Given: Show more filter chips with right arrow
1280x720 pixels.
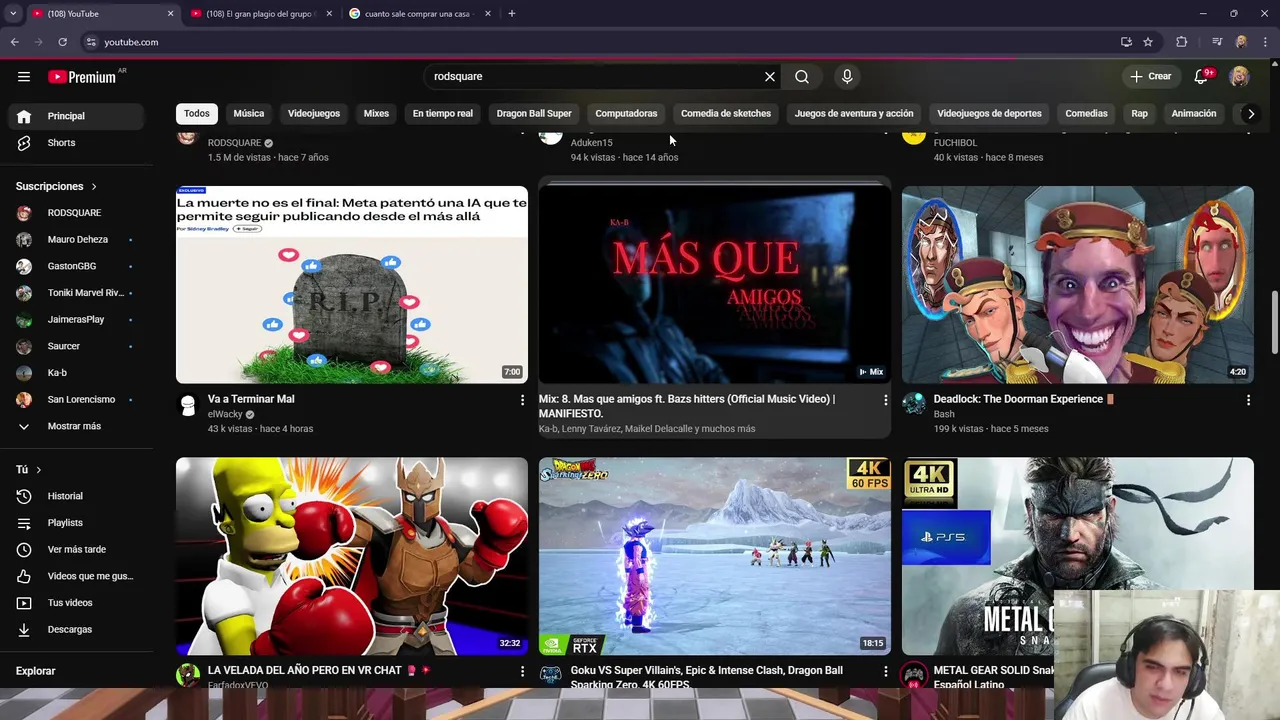Looking at the screenshot, I should pos(1250,113).
